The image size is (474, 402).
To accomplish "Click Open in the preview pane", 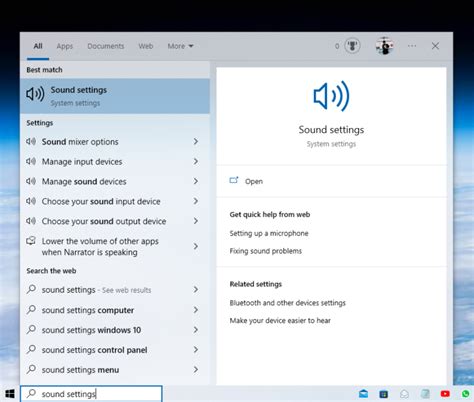I will [254, 181].
